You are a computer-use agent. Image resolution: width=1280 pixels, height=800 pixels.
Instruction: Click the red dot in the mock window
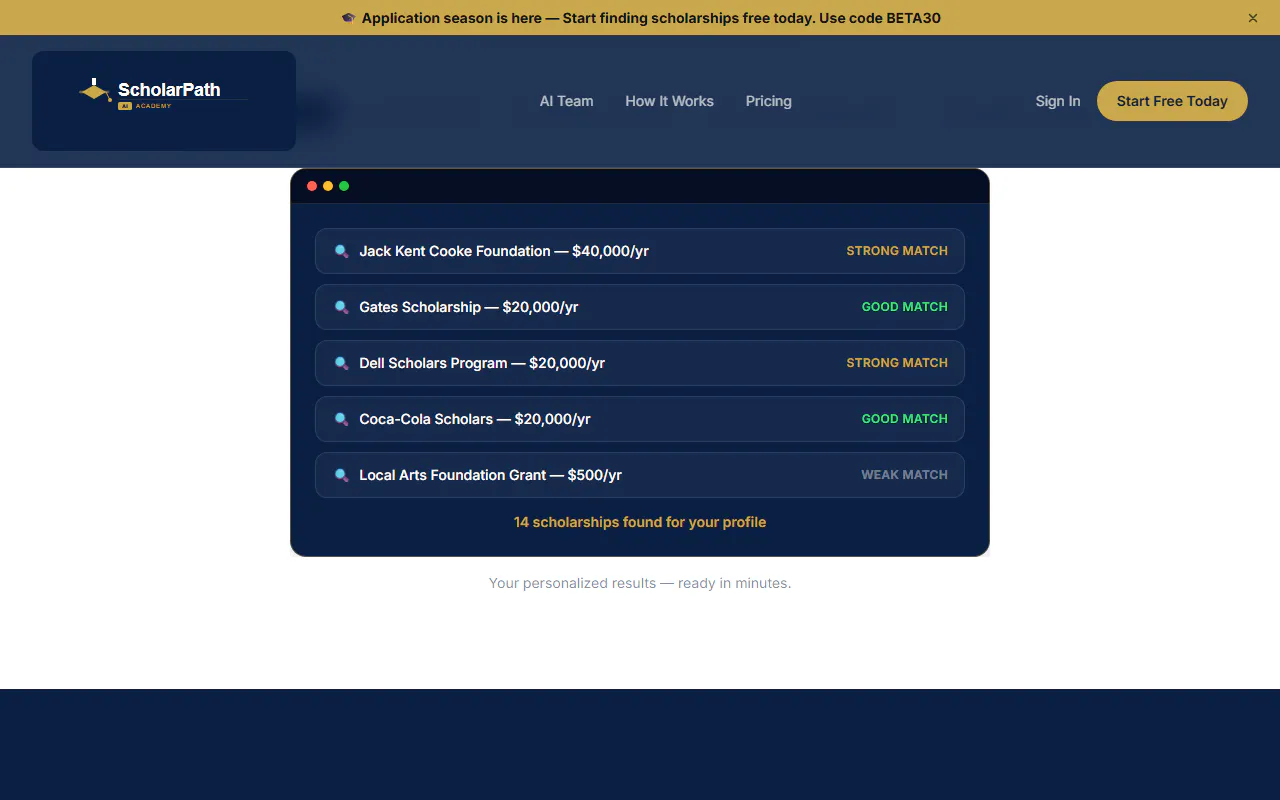[312, 186]
